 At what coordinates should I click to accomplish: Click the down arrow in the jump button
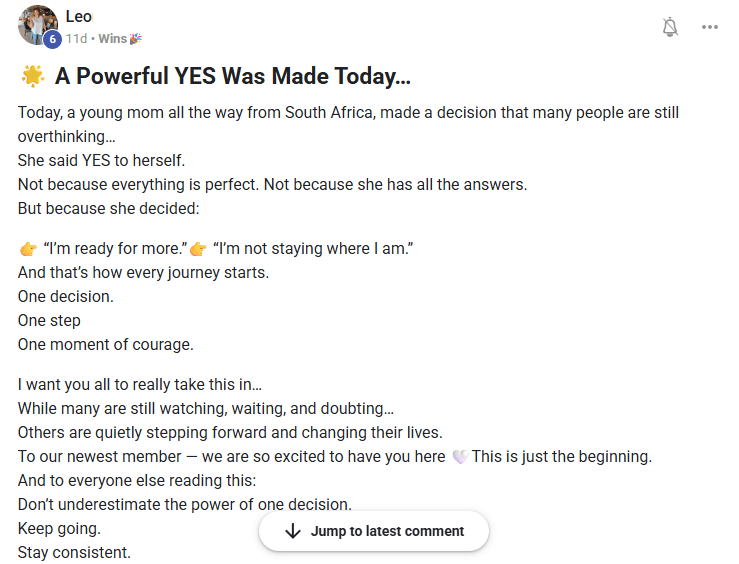coord(292,531)
